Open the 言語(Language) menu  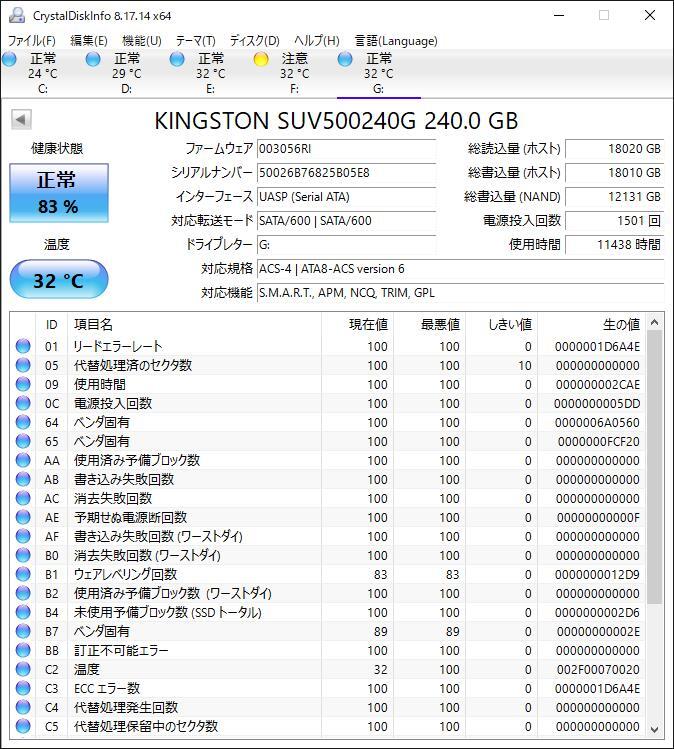click(396, 41)
